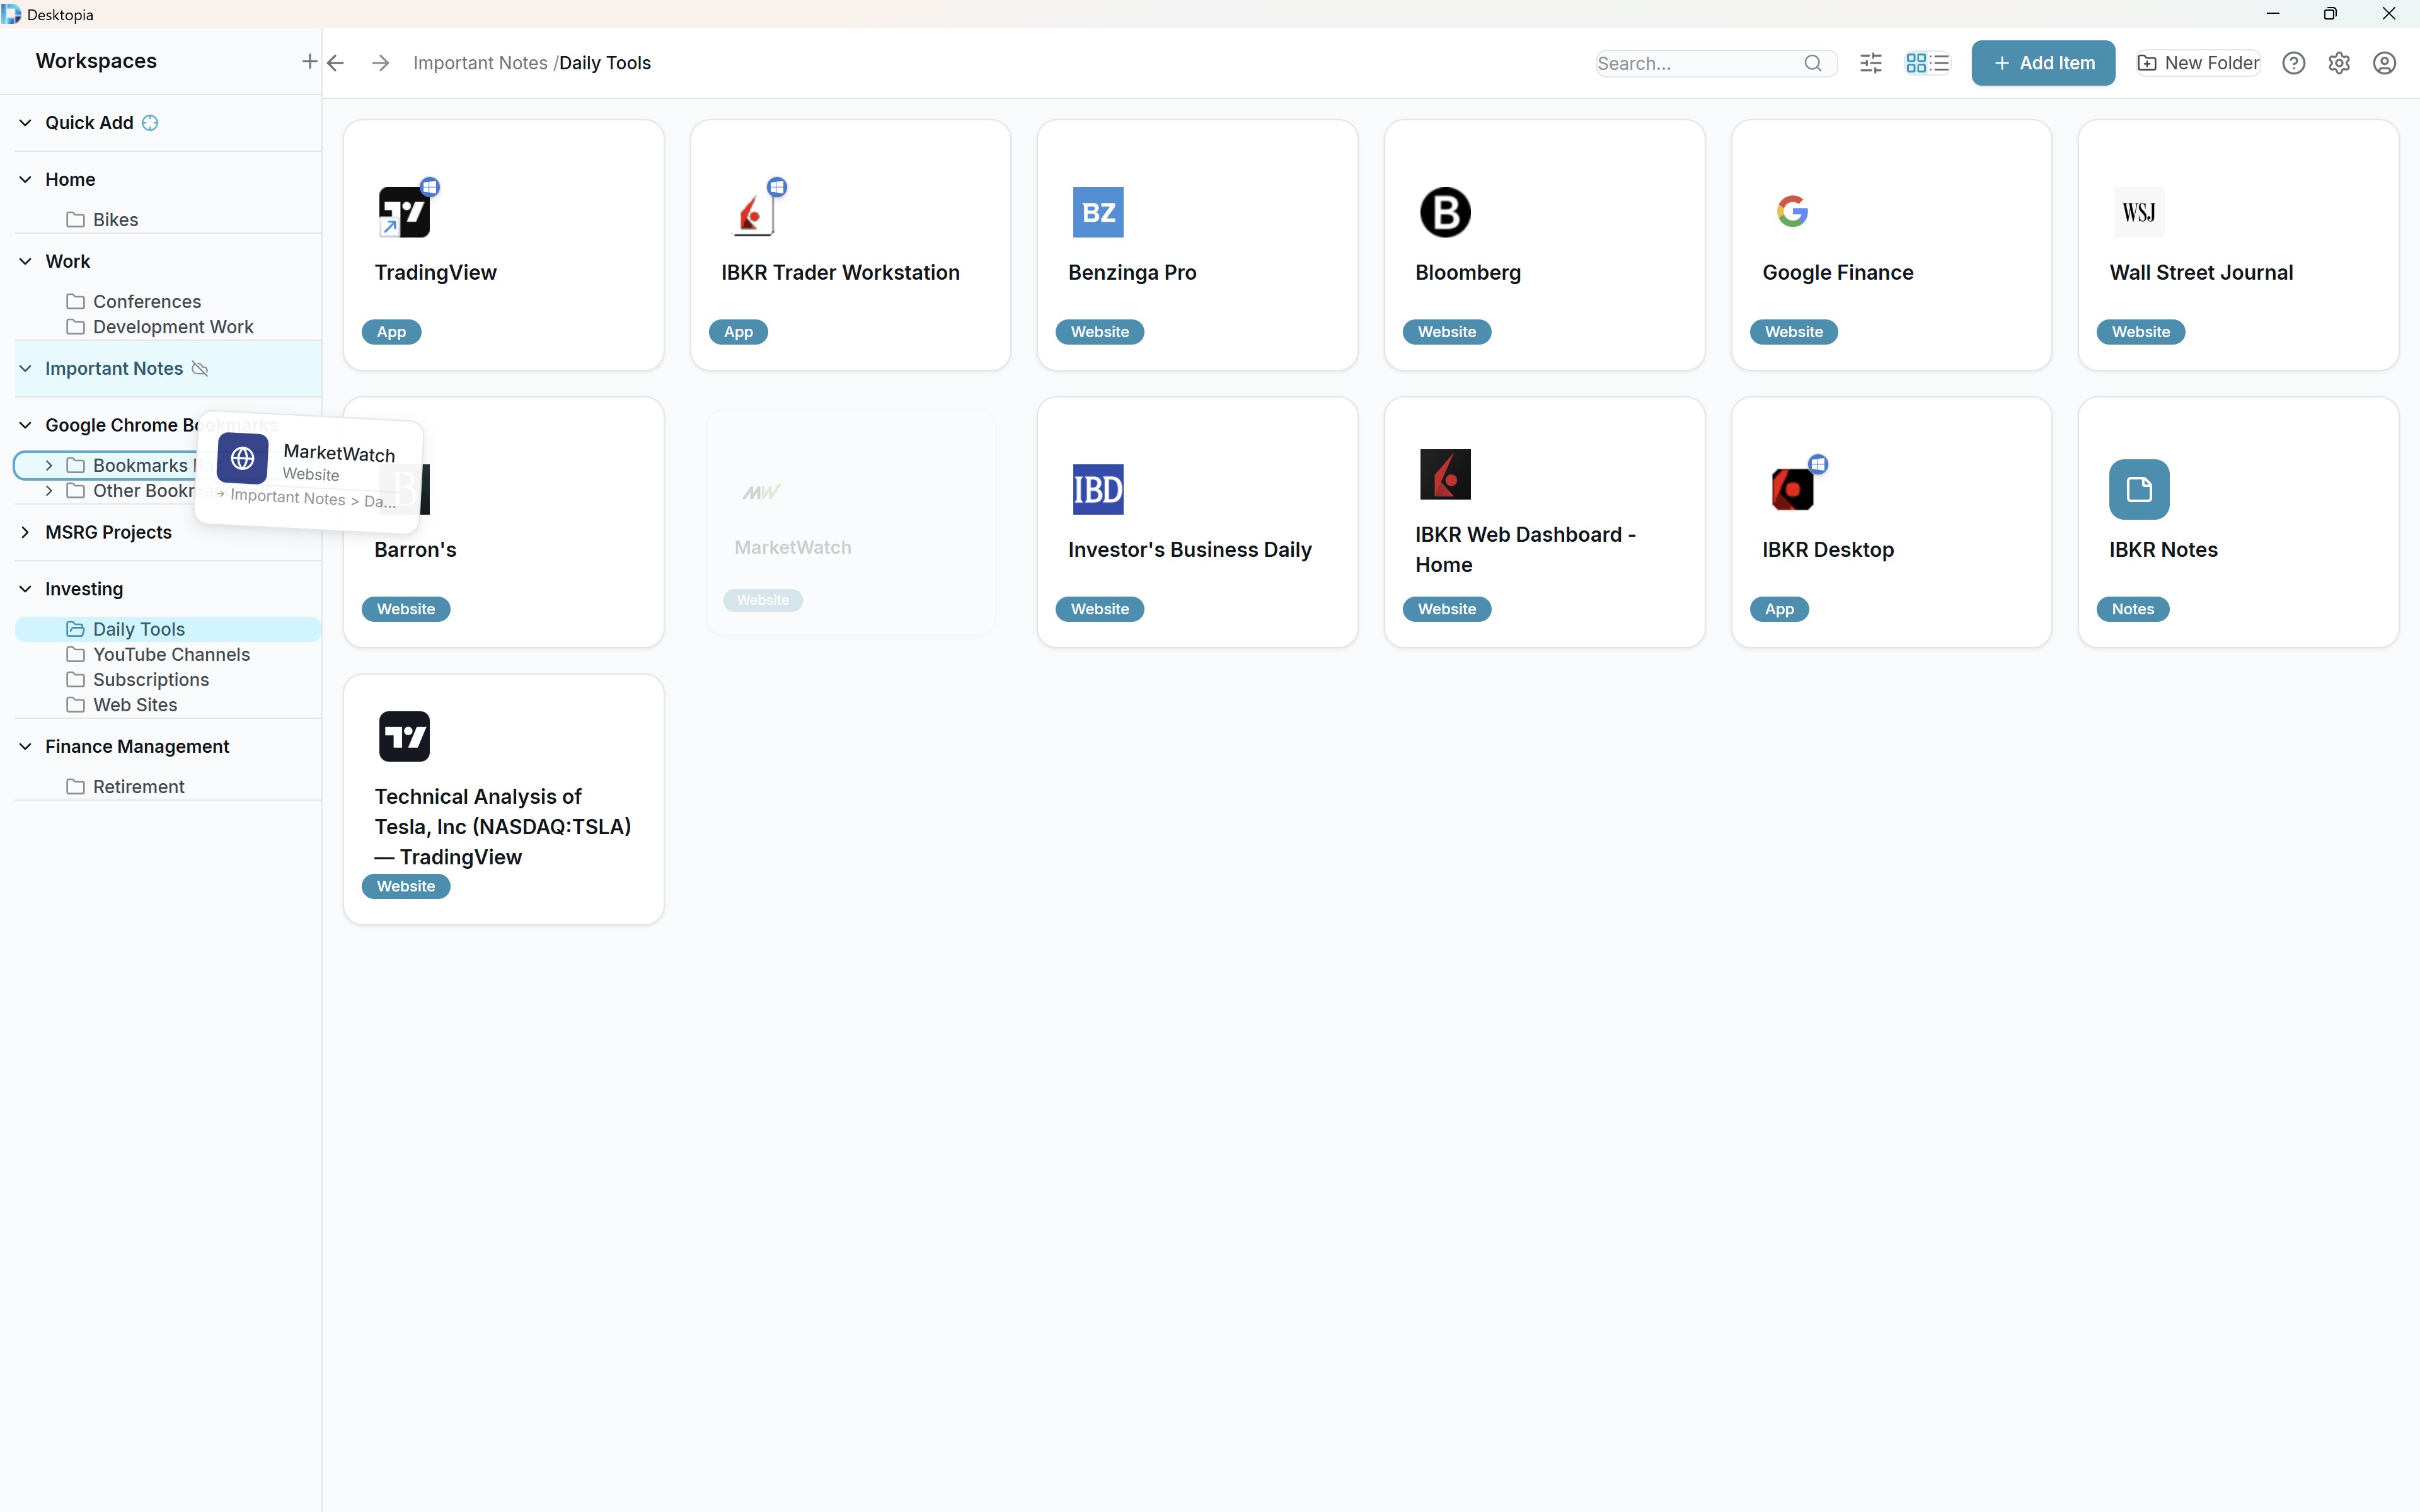The width and height of the screenshot is (2420, 1512).
Task: Click the back navigation arrow
Action: point(335,62)
